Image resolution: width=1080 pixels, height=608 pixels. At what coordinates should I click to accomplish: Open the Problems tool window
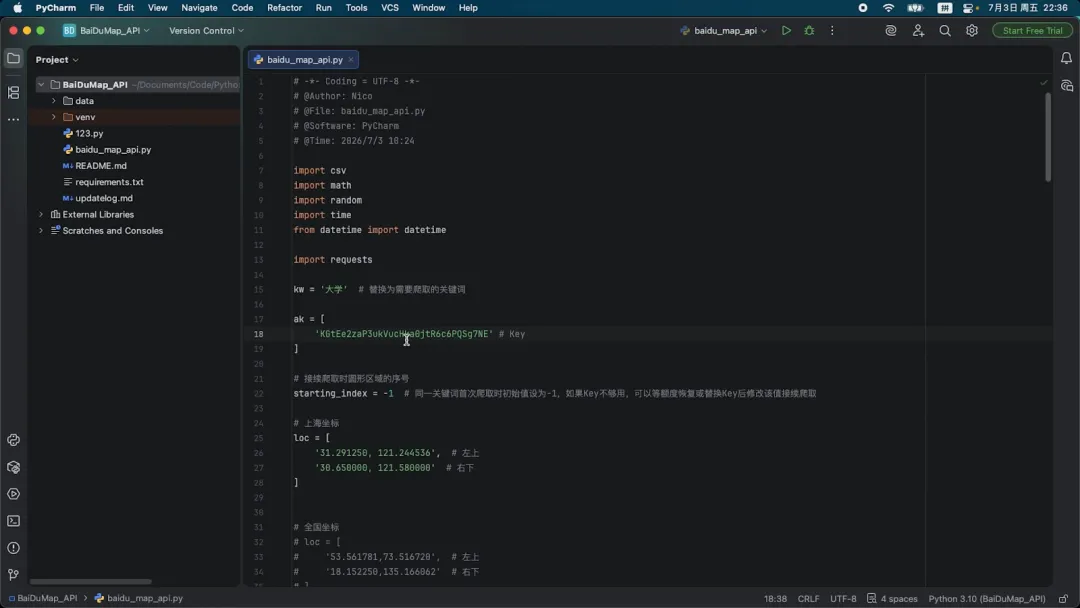13,548
